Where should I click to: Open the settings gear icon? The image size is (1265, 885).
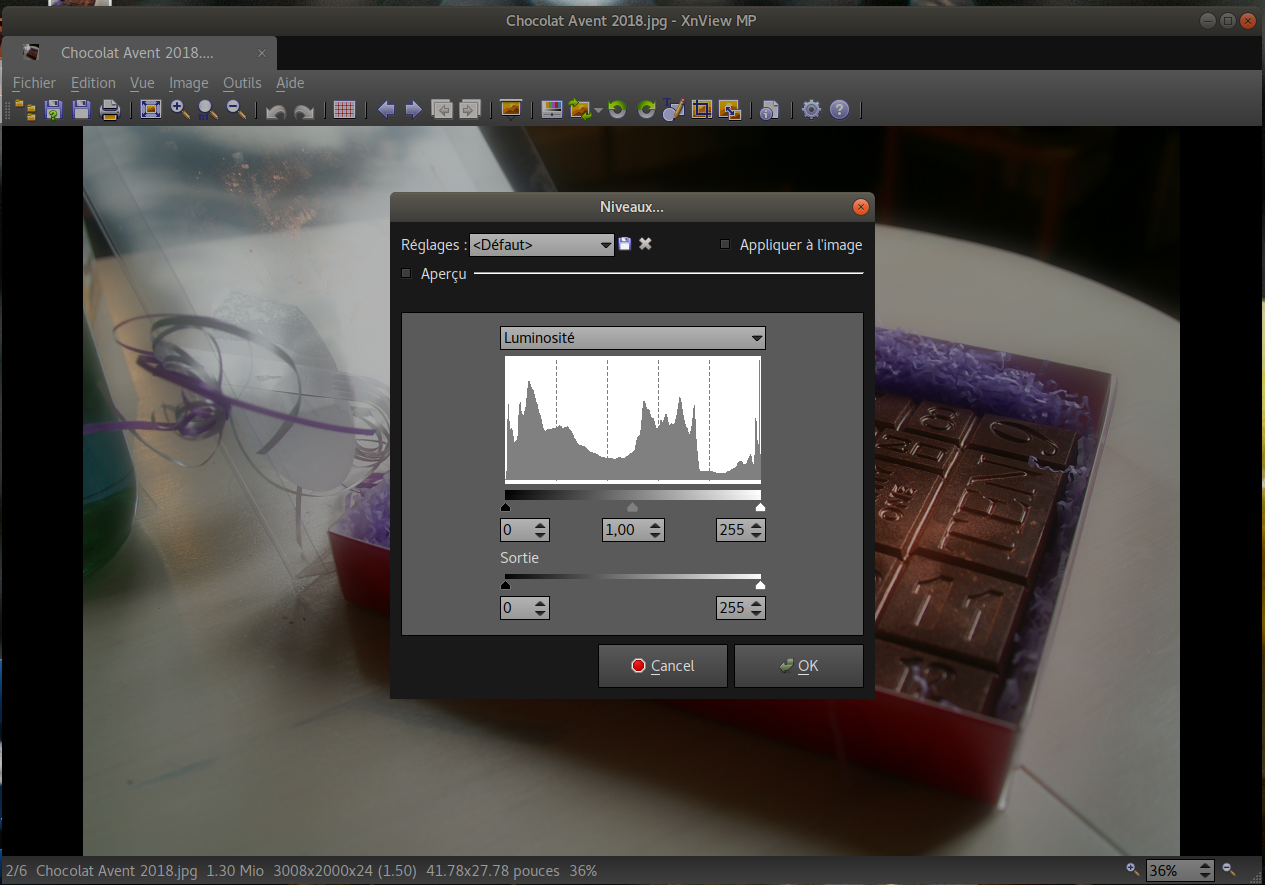tap(811, 110)
